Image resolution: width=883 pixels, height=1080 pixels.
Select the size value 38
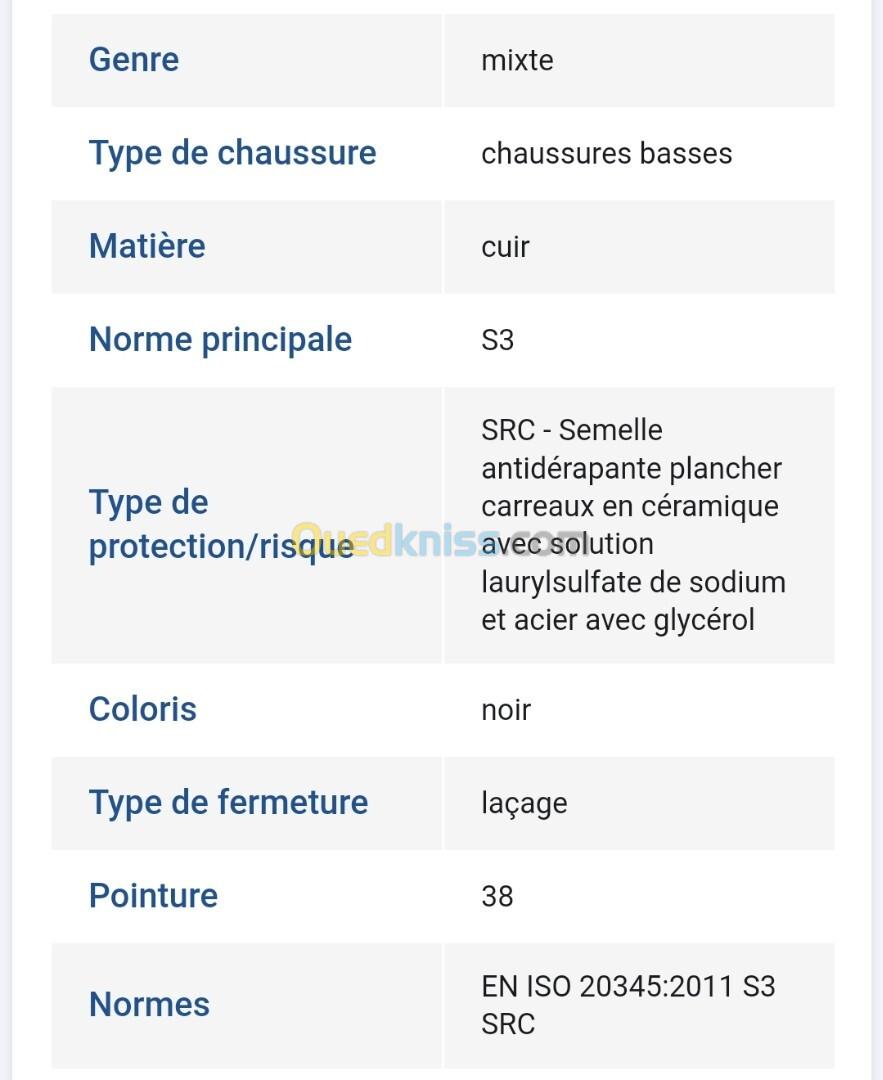coord(497,896)
